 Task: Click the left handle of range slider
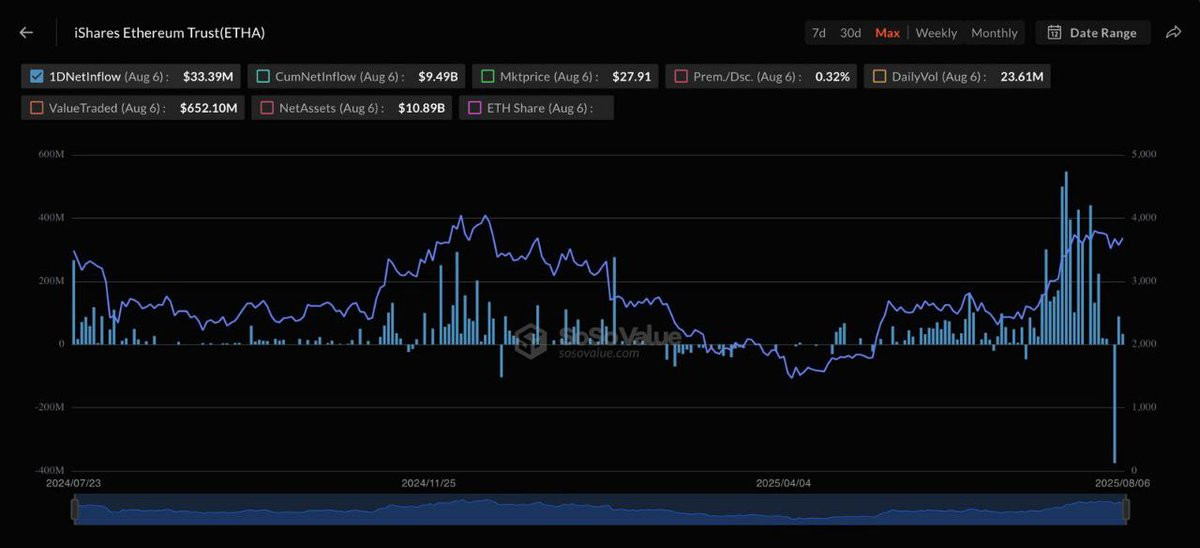click(74, 510)
